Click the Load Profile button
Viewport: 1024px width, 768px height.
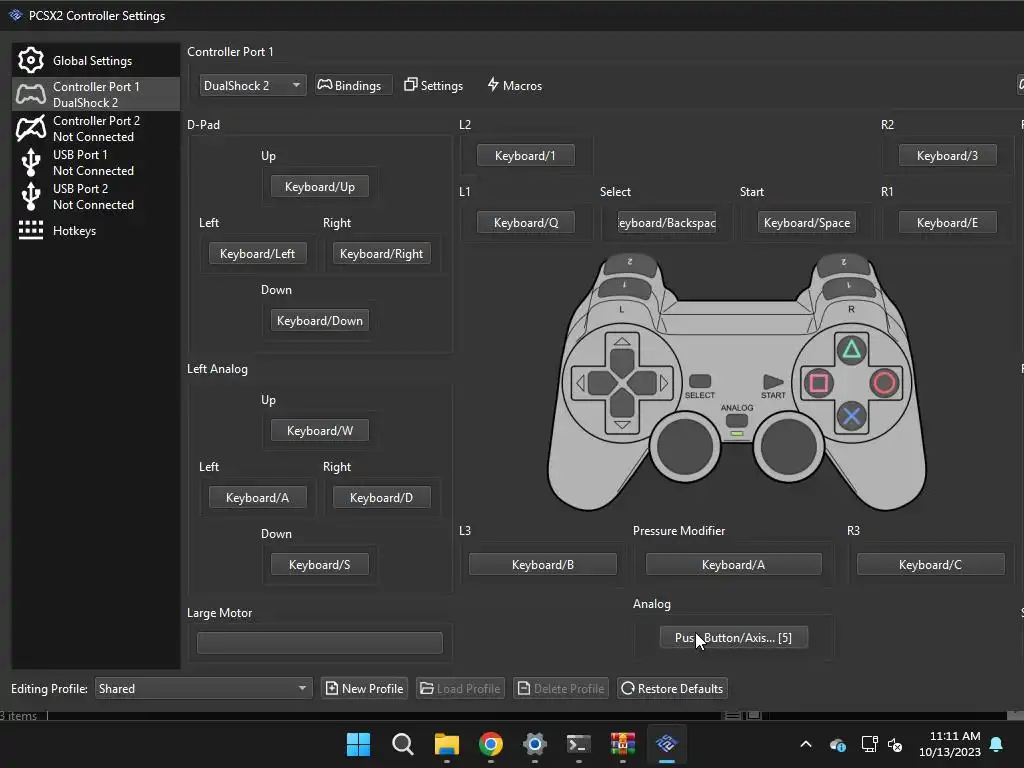point(460,688)
